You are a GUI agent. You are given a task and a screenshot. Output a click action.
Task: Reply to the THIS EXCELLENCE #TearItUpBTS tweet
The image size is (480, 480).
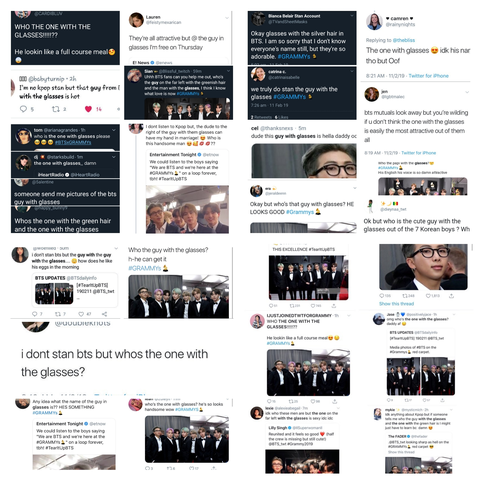click(271, 305)
